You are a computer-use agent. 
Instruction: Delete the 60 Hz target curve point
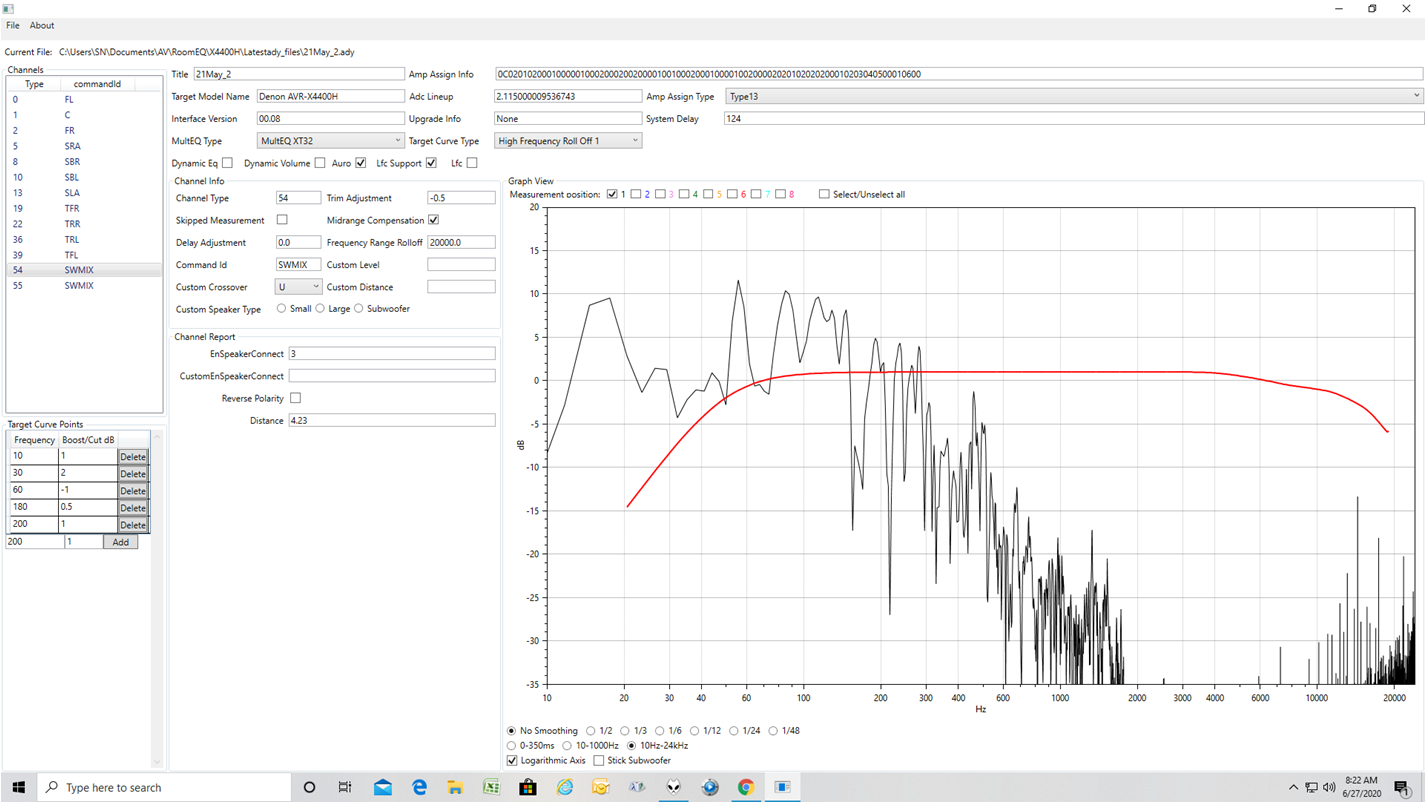click(133, 491)
